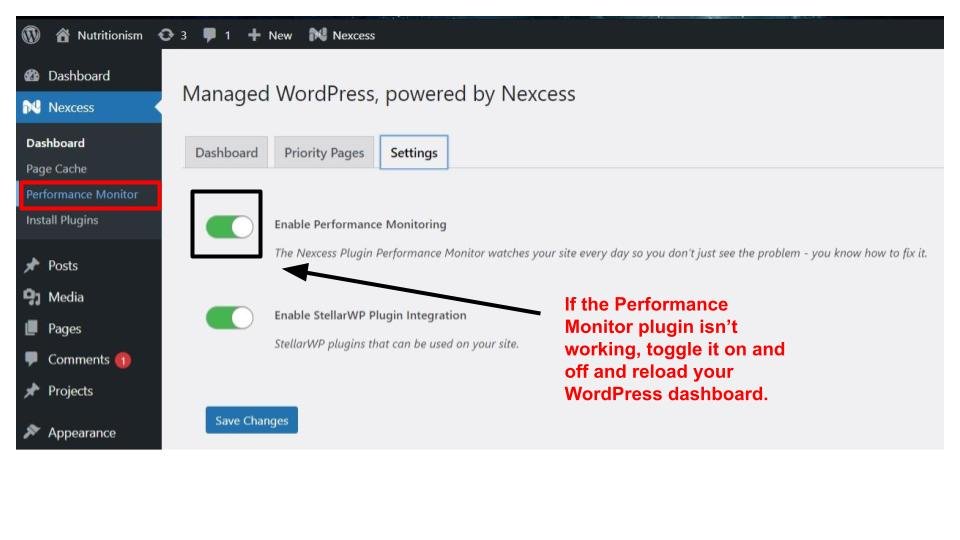Open the Priority Pages tab
Viewport: 960px width, 540px height.
(324, 152)
